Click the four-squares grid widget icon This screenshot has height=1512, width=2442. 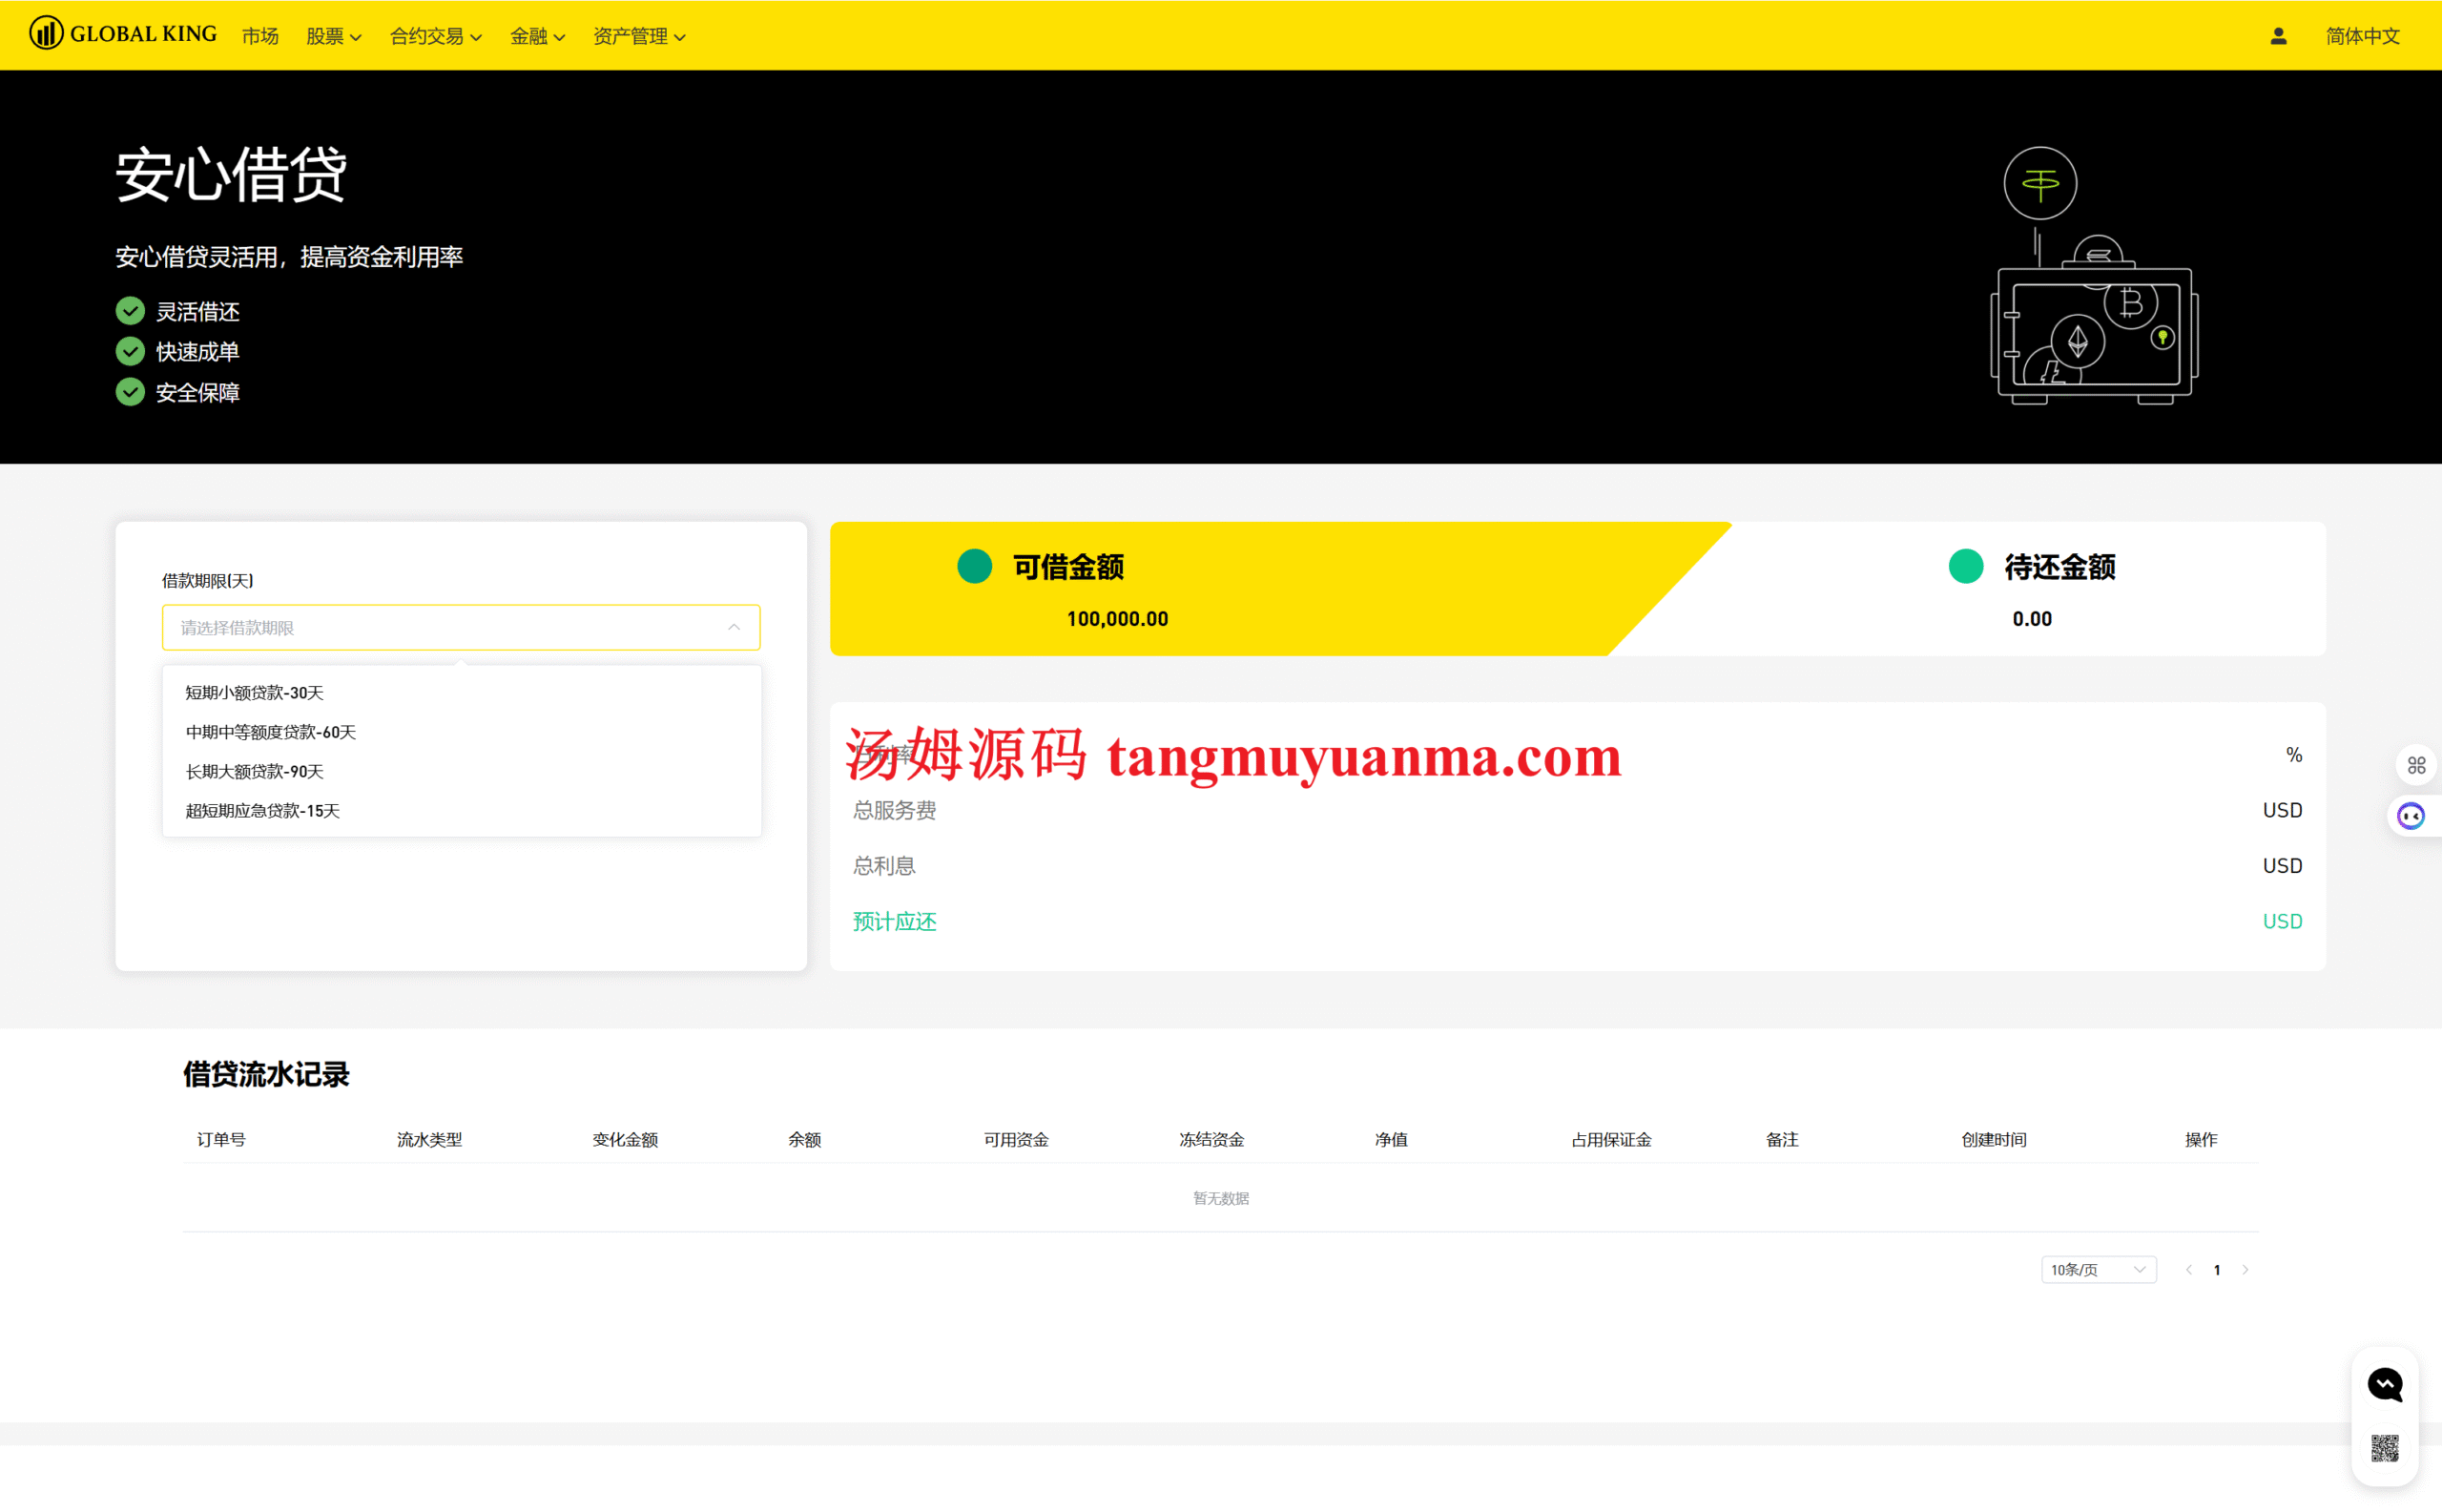coord(2416,766)
